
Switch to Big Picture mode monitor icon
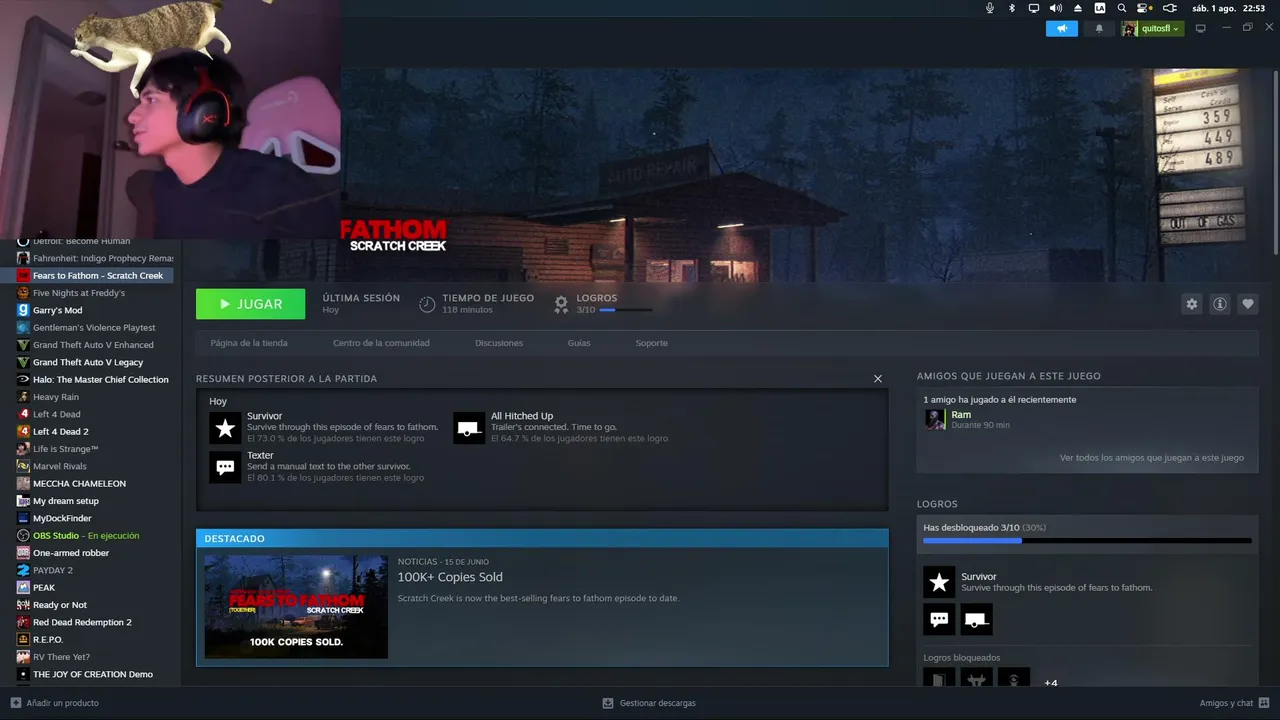[x=1201, y=28]
